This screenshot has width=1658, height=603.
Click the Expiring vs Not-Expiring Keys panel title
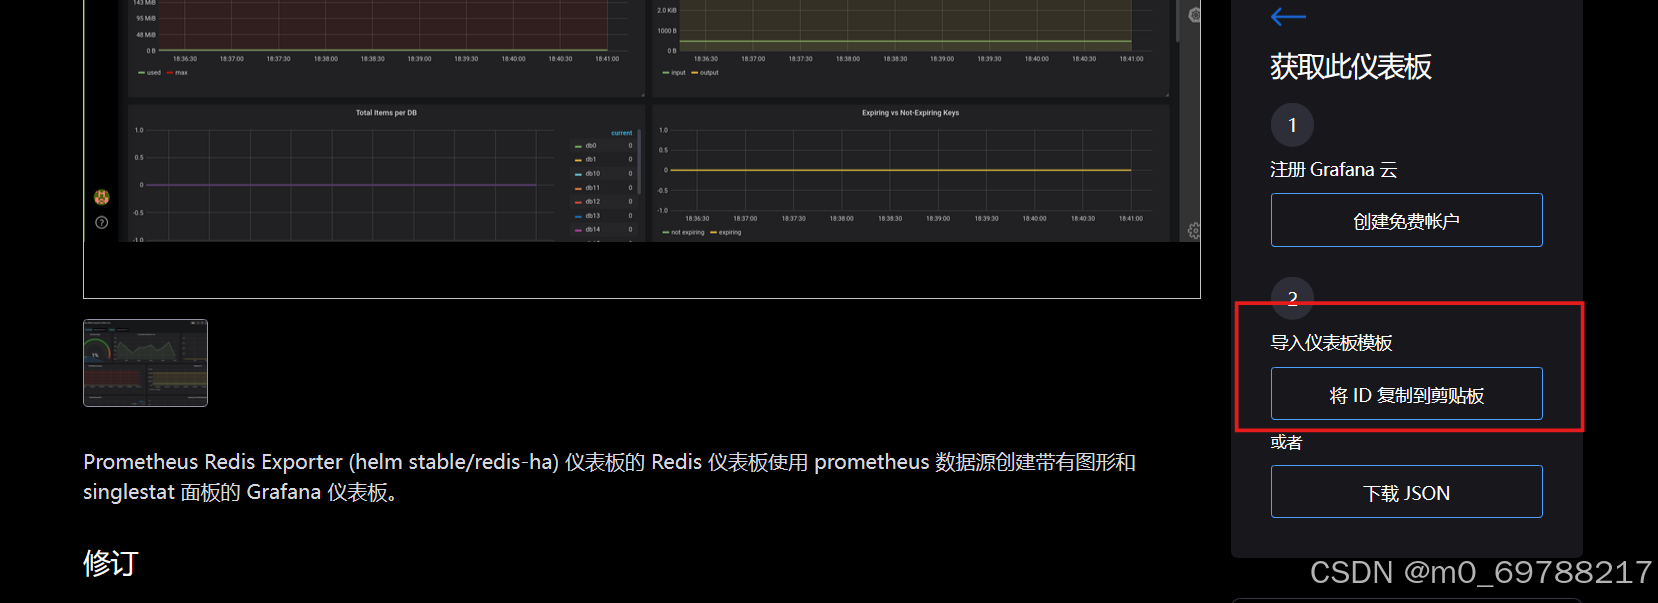tap(910, 113)
